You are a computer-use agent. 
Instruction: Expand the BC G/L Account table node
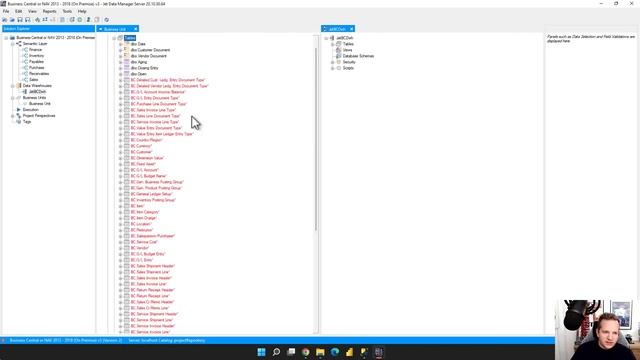(120, 170)
